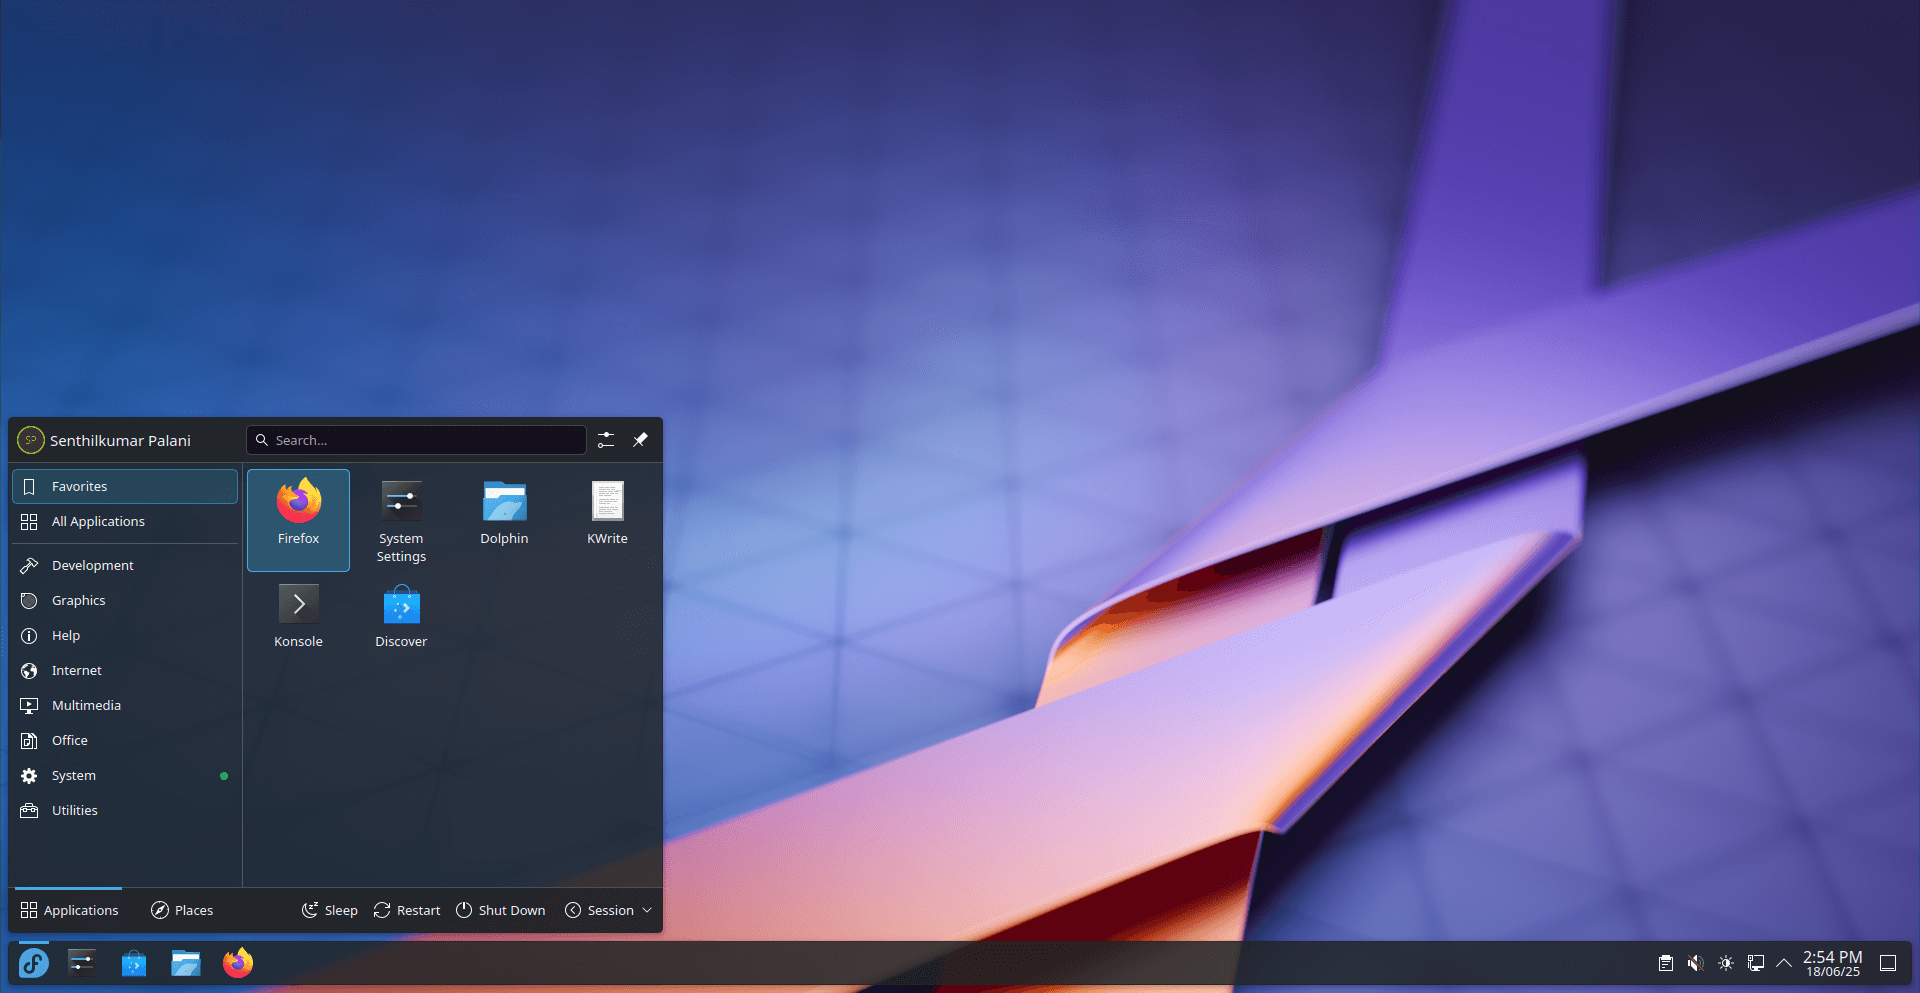Select the Favorites category
Viewport: 1920px width, 993px height.
[x=125, y=487]
